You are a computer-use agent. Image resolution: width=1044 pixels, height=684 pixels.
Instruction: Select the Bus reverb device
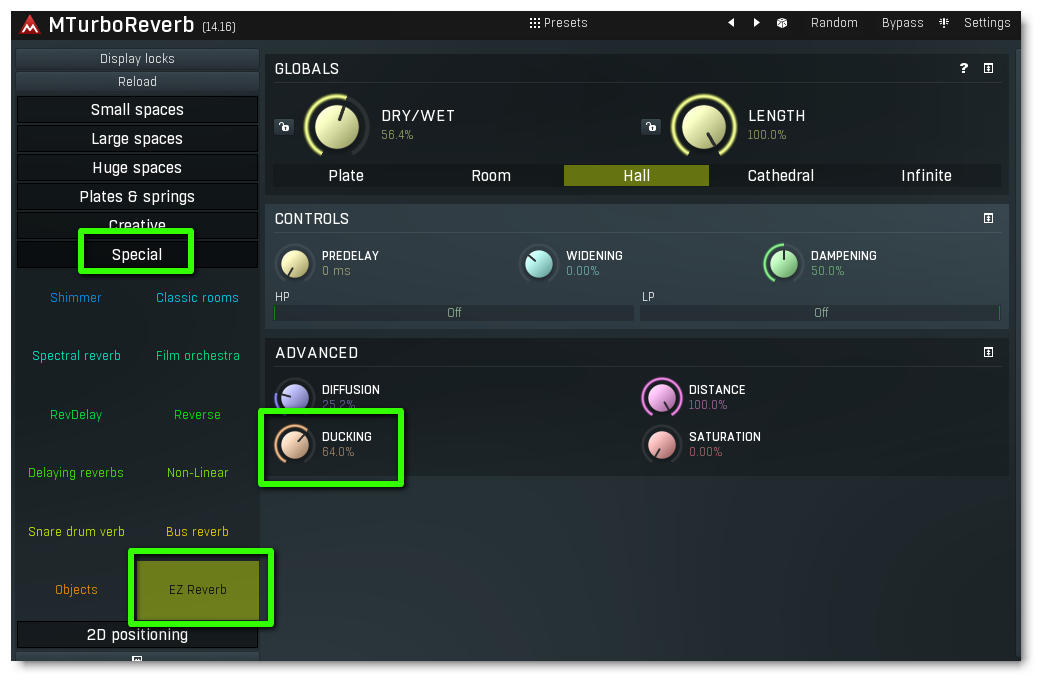197,531
